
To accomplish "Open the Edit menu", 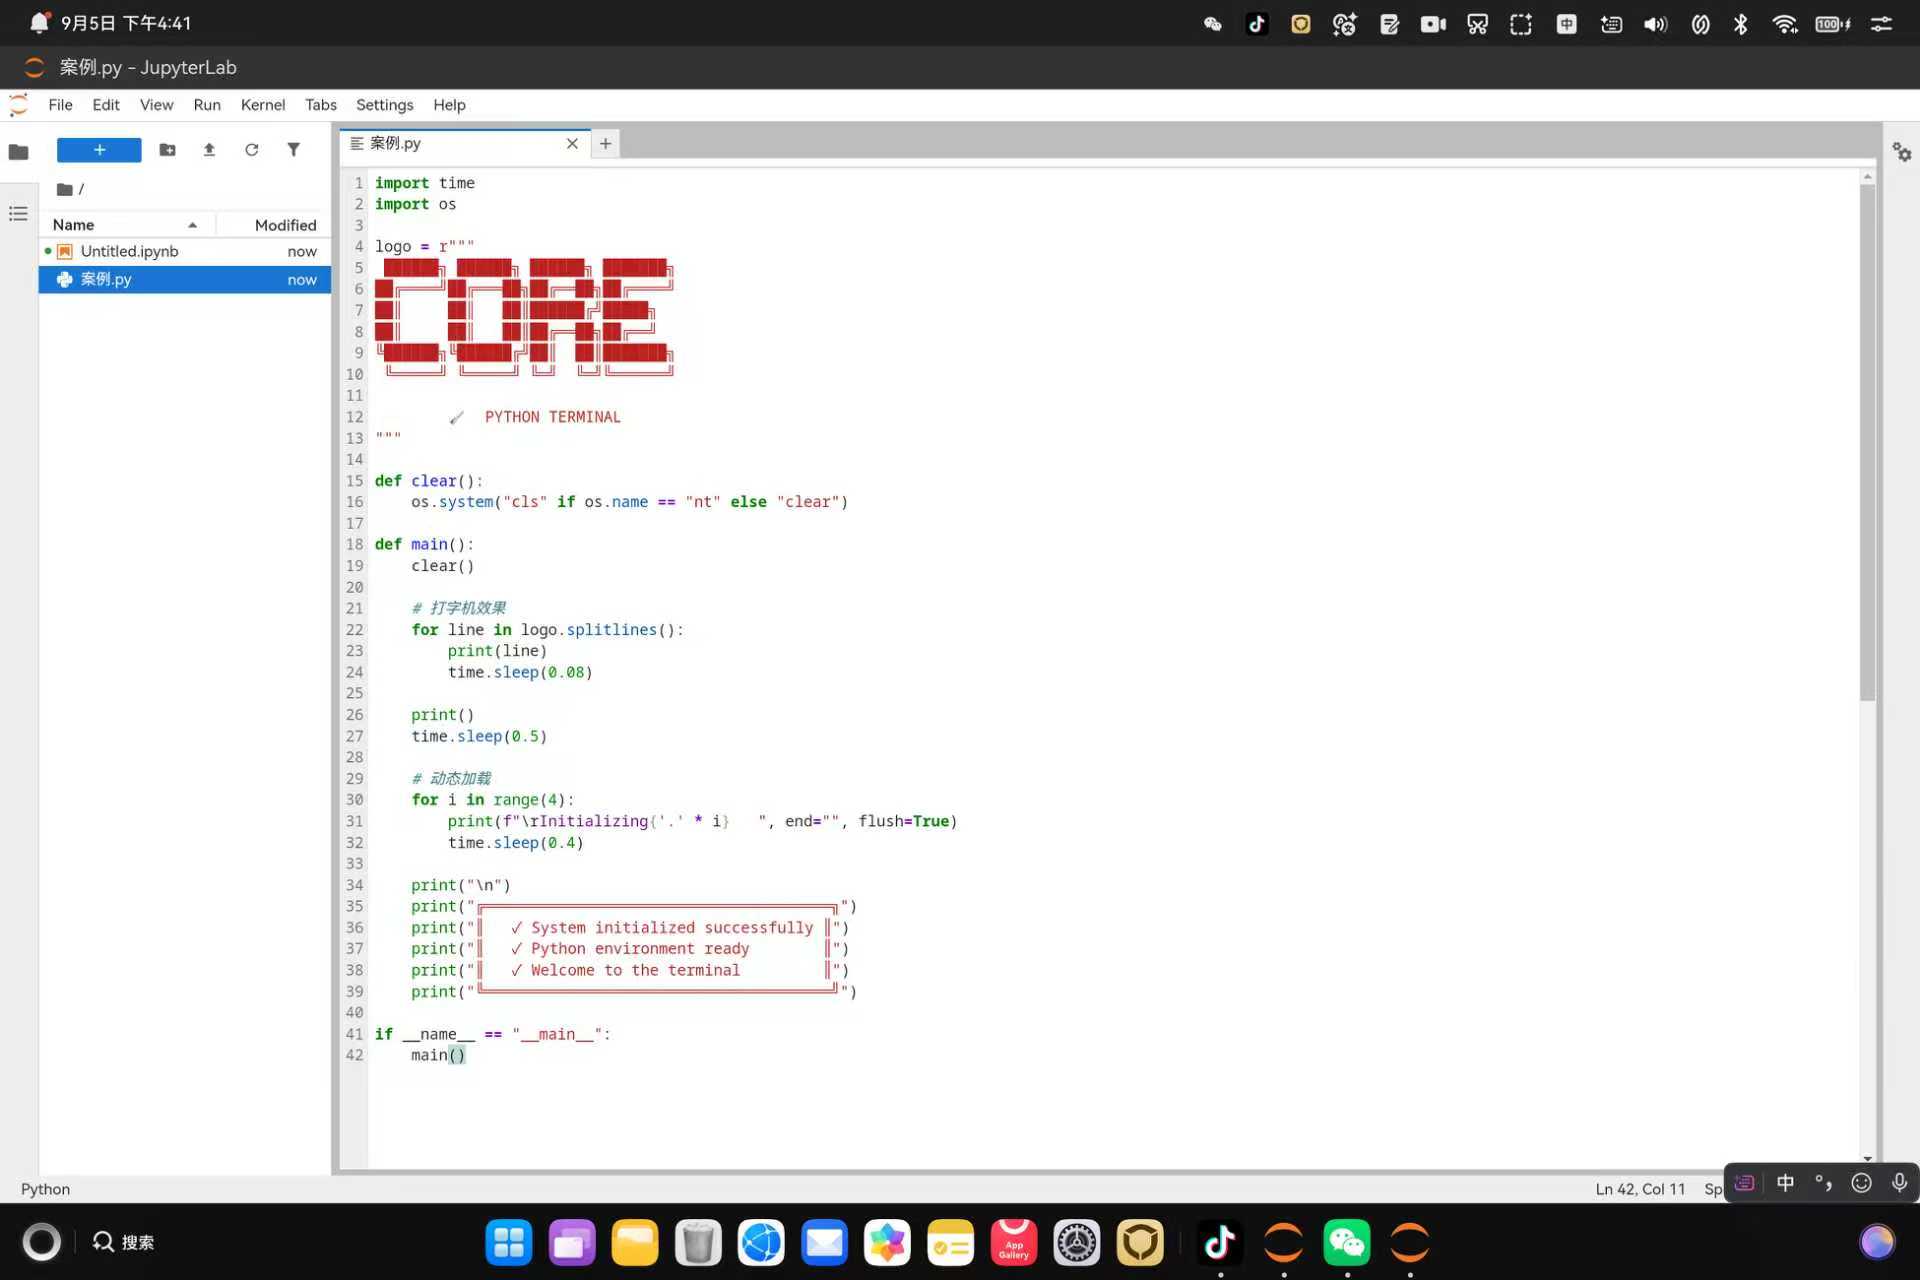I will [x=106, y=105].
